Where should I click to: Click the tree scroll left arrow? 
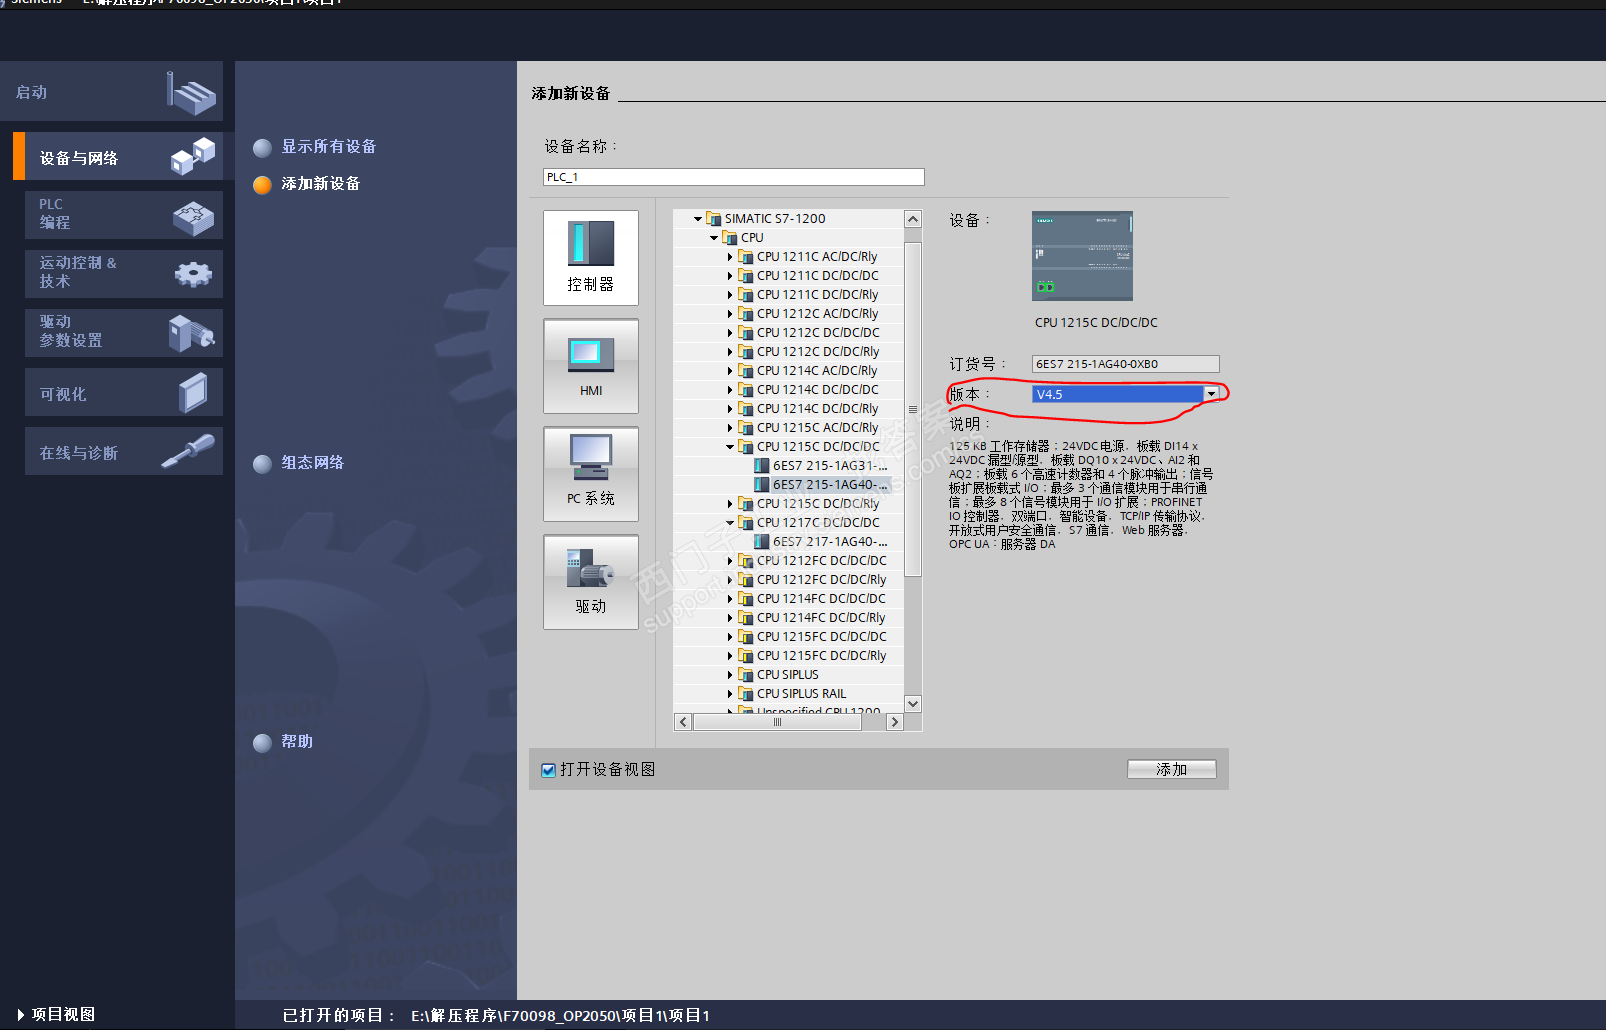pos(683,722)
